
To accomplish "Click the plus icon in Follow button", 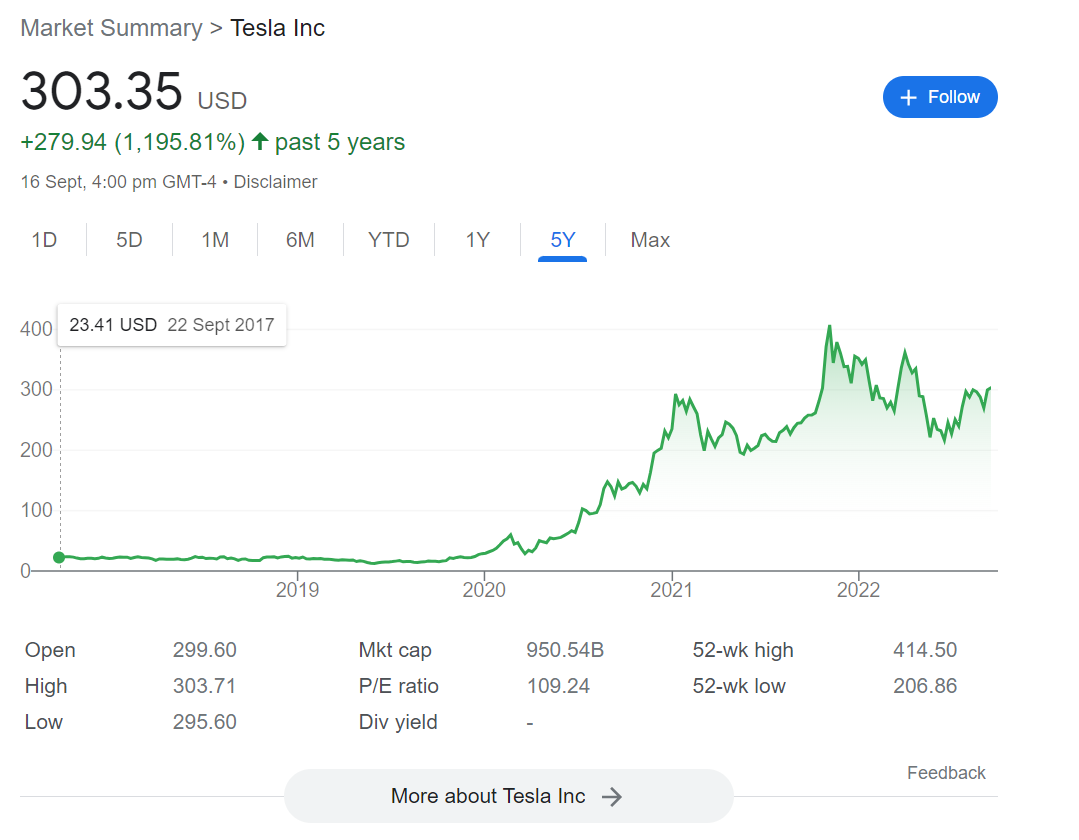I will [x=908, y=97].
